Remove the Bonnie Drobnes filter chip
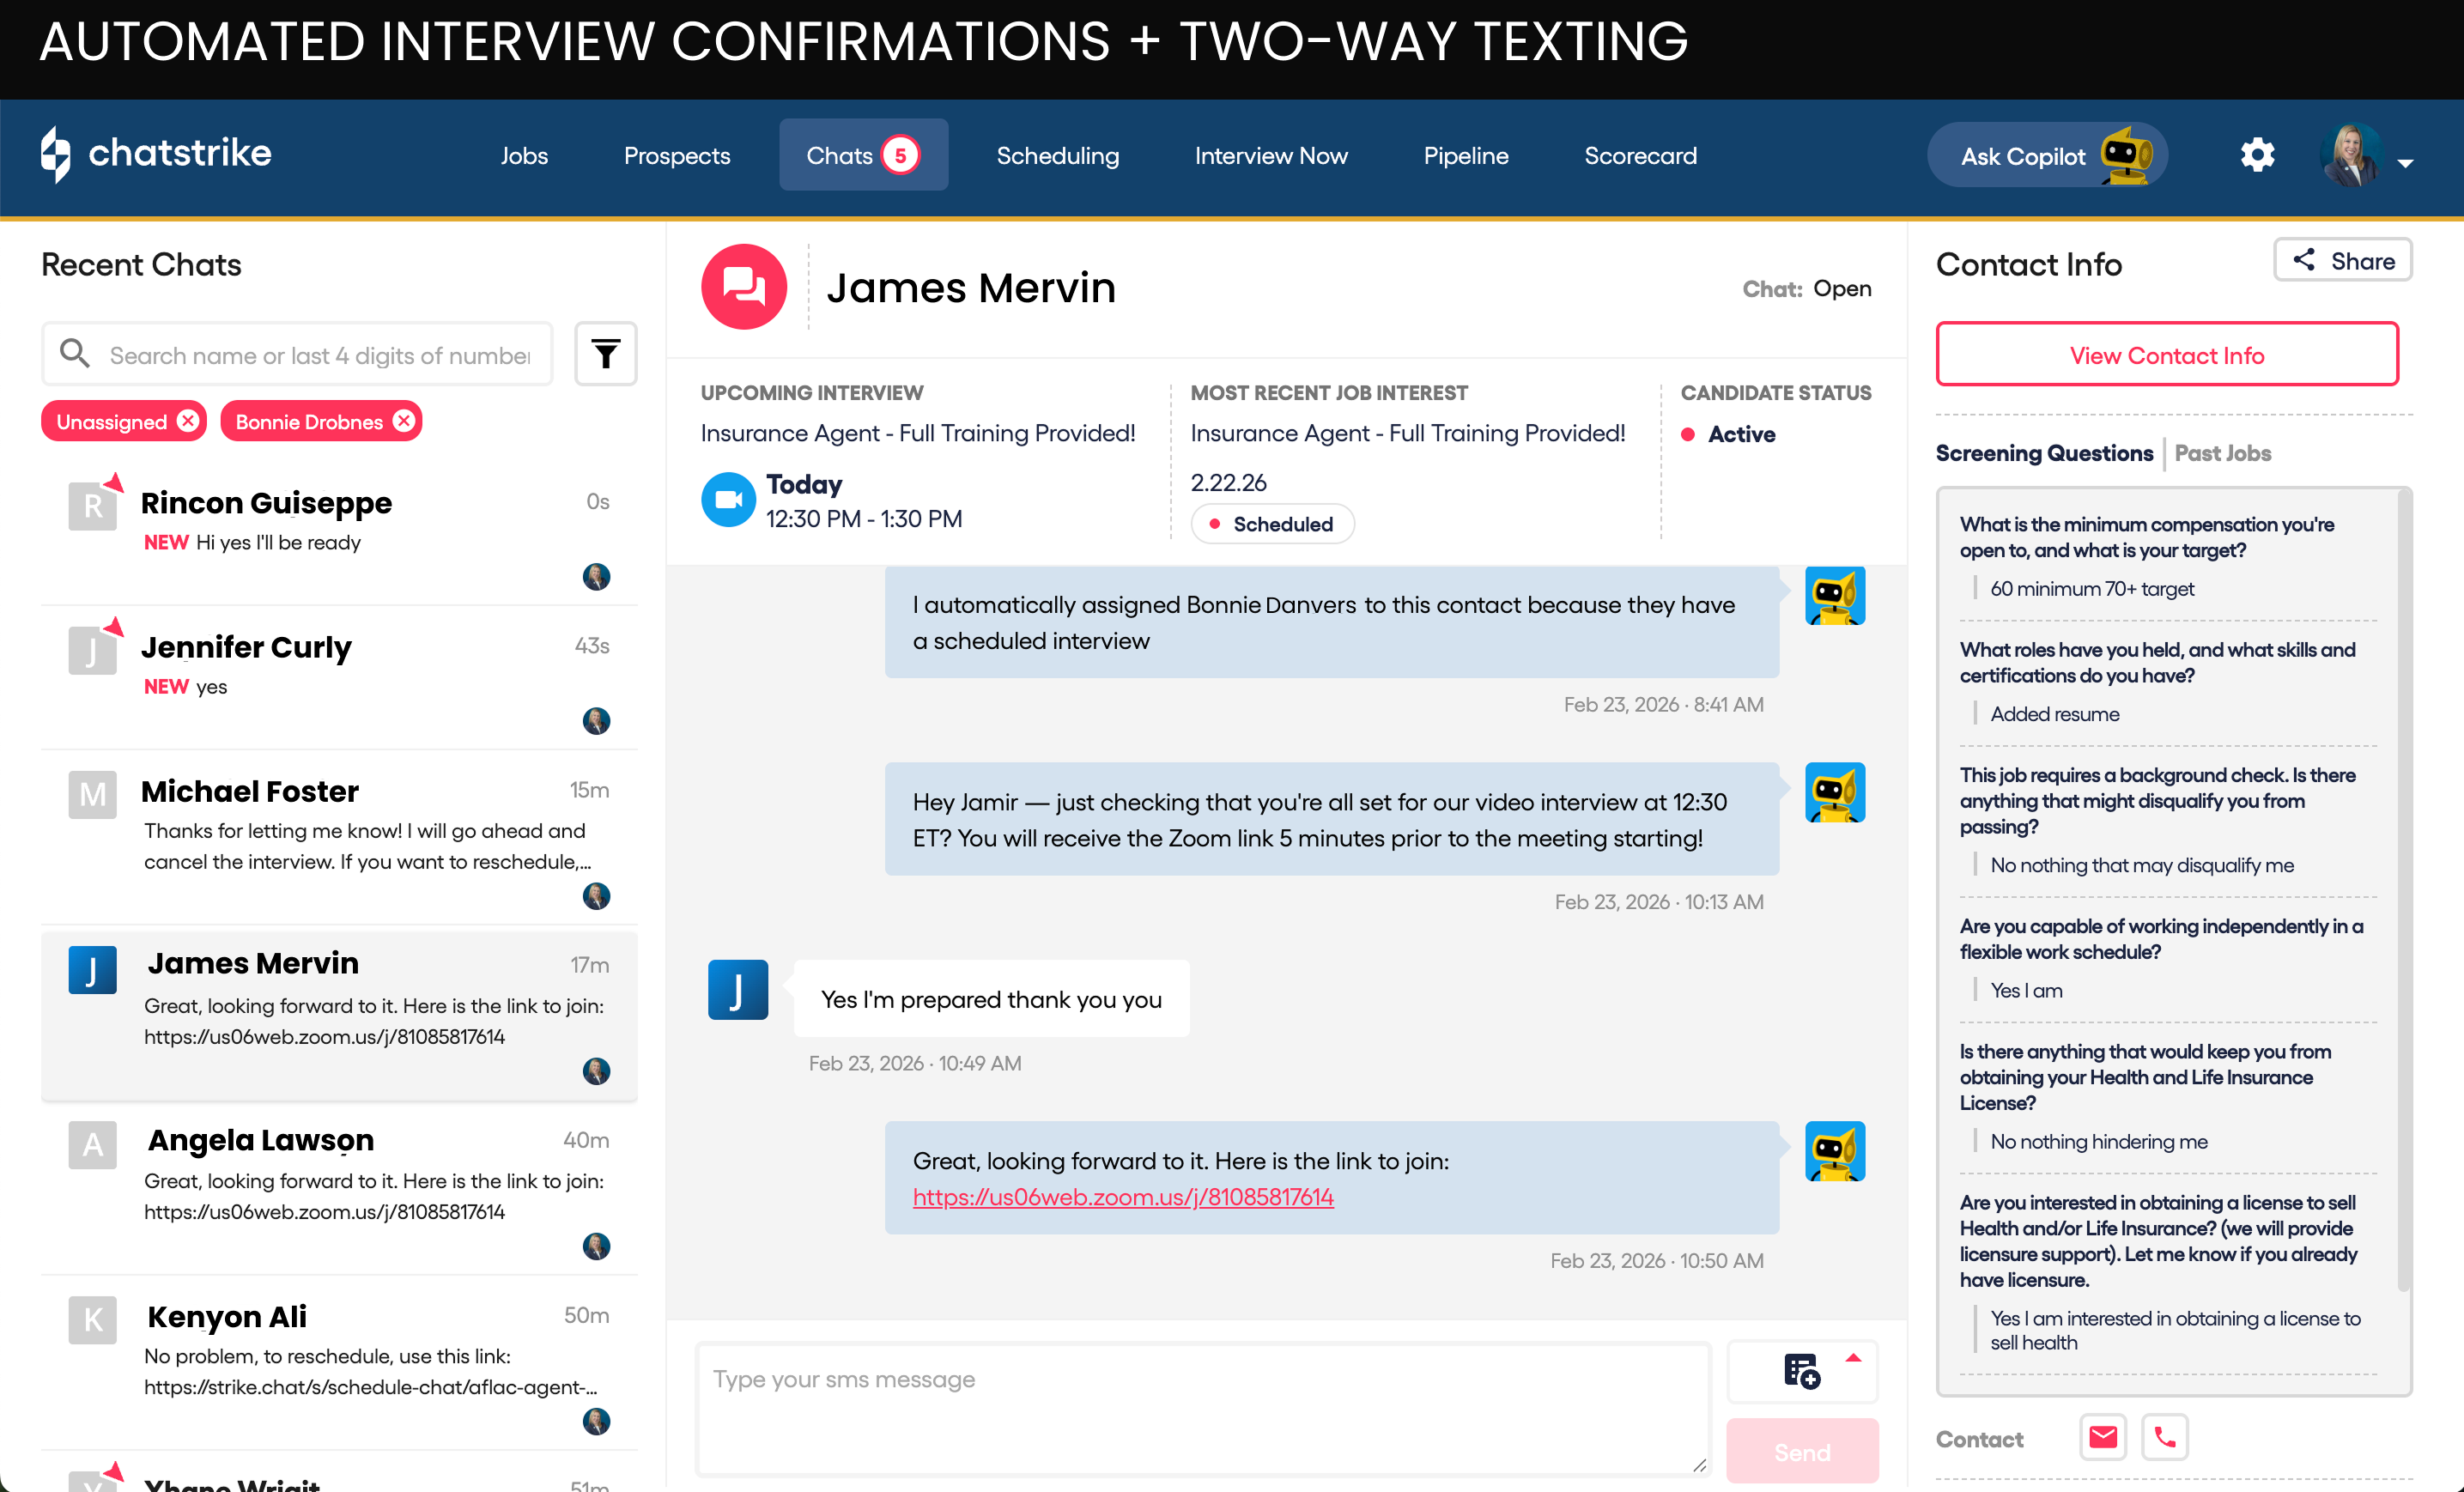The width and height of the screenshot is (2464, 1492). pyautogui.click(x=404, y=421)
